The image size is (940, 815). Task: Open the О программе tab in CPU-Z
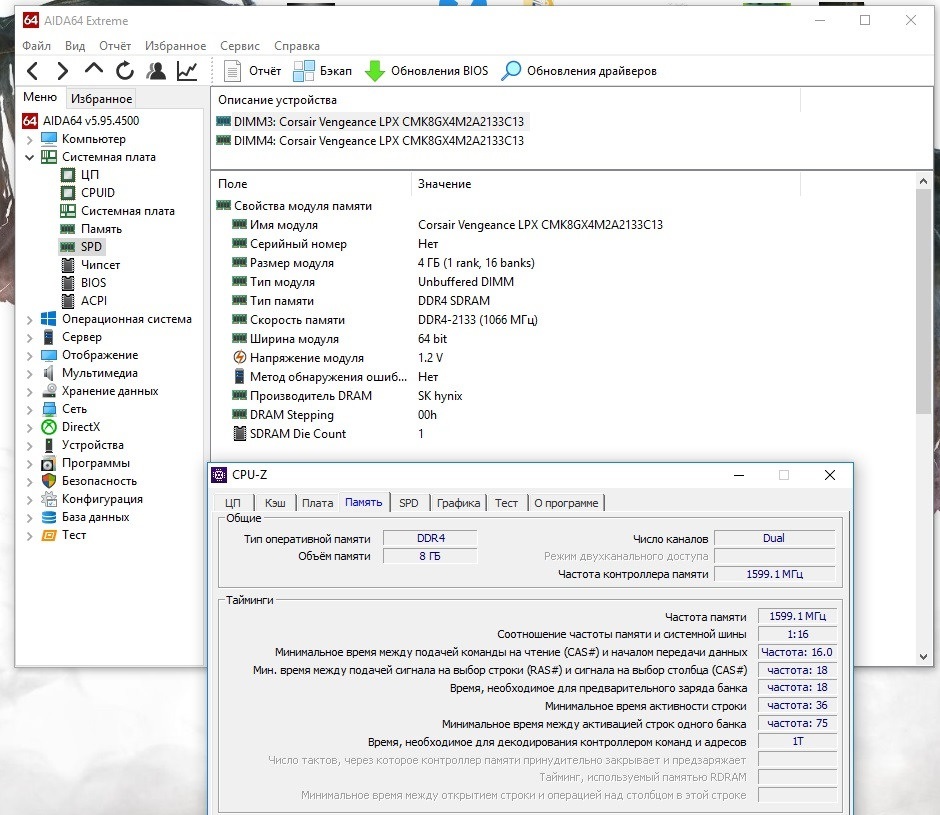tap(566, 503)
